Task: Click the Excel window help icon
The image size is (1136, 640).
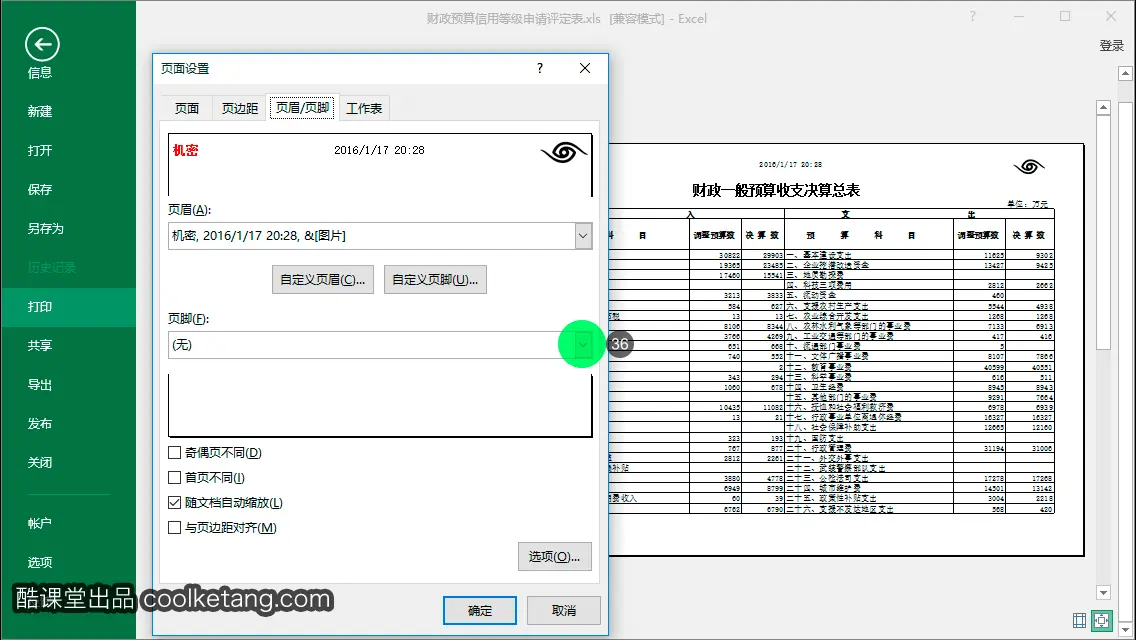Action: [x=972, y=17]
